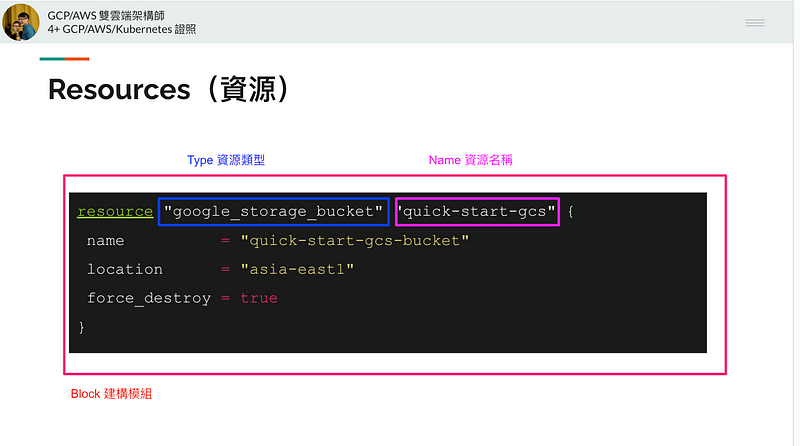Click the "Name 資源名稱" label

[470, 160]
